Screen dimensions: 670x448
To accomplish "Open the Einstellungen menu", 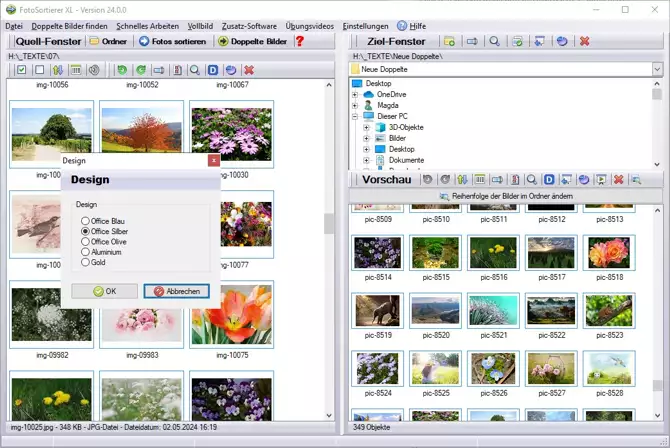I will tap(365, 24).
